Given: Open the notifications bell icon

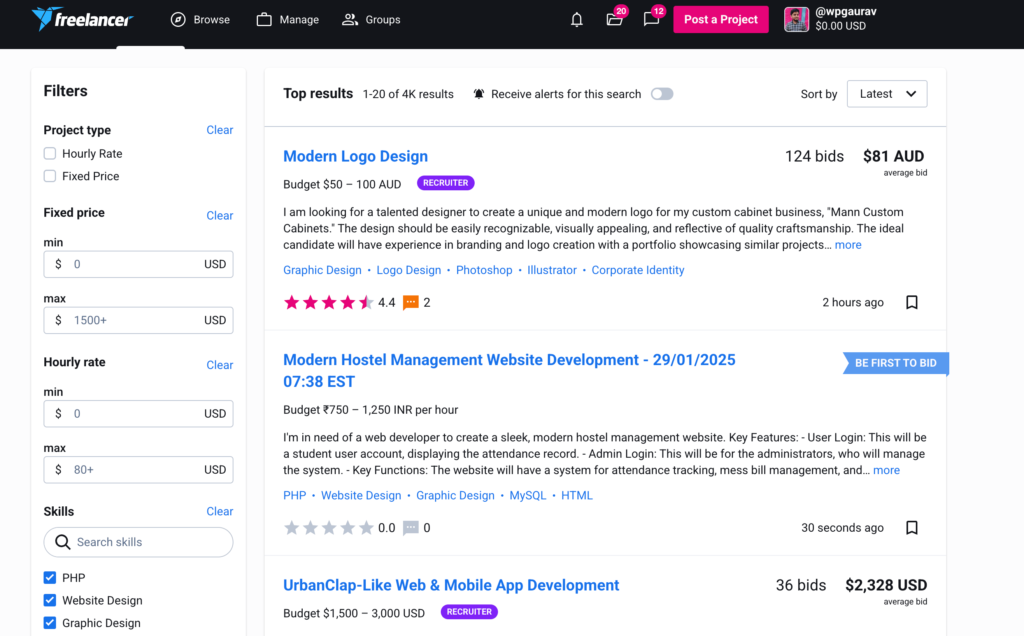Looking at the screenshot, I should click(577, 20).
